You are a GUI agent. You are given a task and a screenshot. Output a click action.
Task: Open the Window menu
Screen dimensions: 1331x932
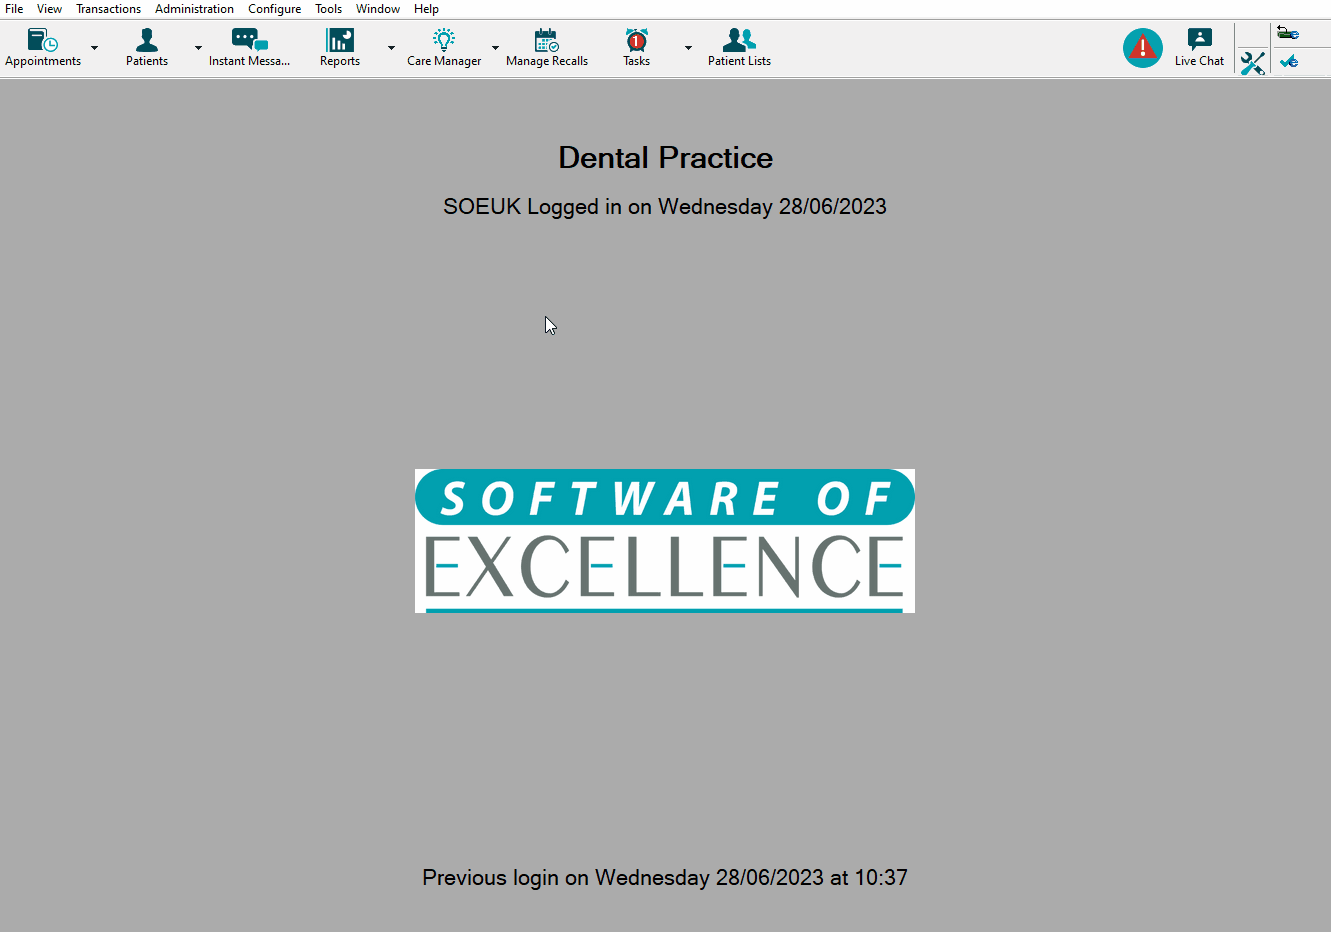click(378, 9)
